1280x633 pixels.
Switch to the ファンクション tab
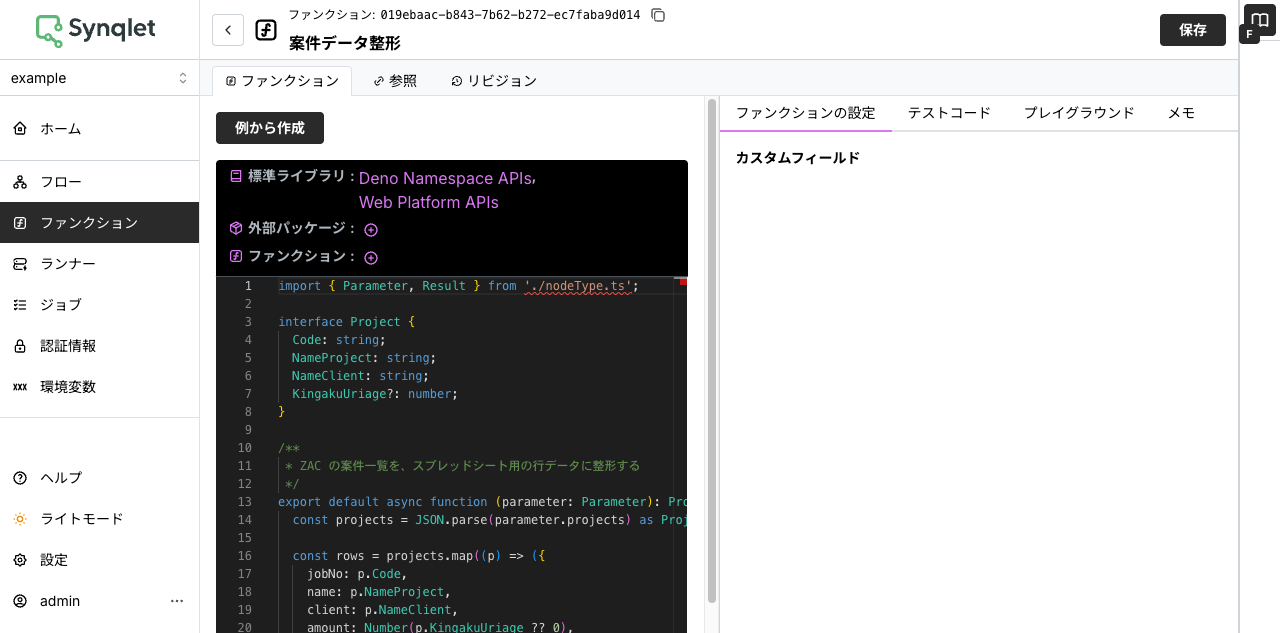tap(282, 81)
